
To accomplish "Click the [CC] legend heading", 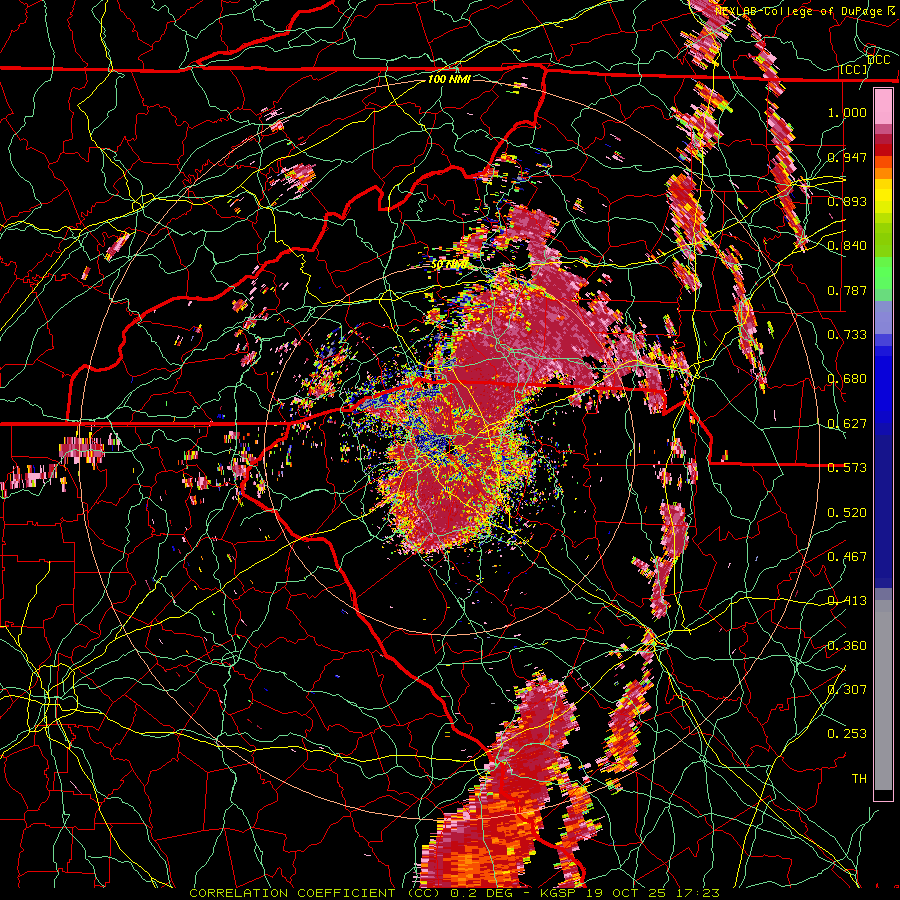I will 854,70.
